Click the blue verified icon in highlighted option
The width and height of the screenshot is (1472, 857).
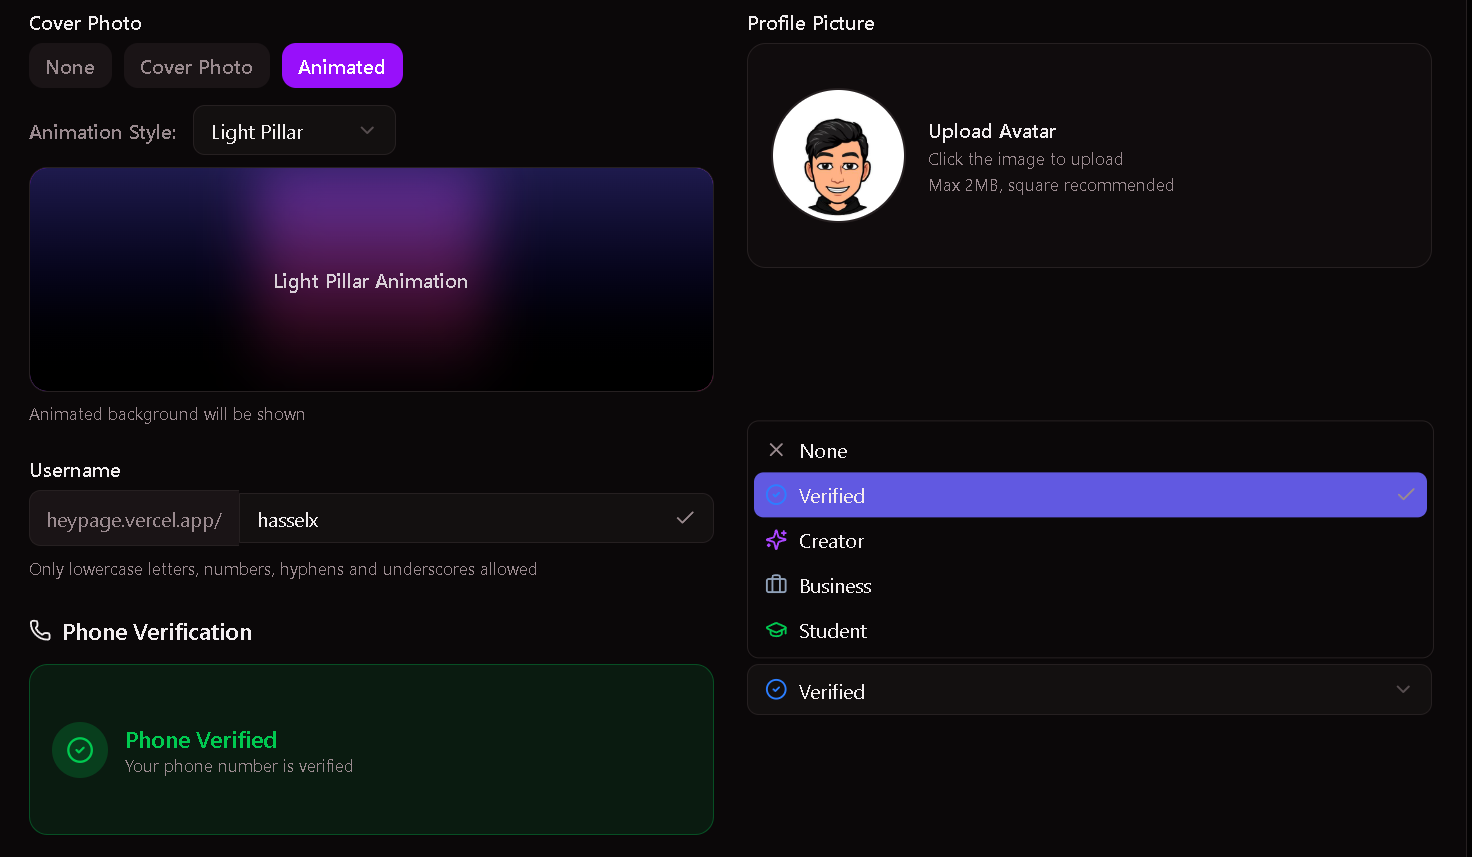[x=776, y=495]
